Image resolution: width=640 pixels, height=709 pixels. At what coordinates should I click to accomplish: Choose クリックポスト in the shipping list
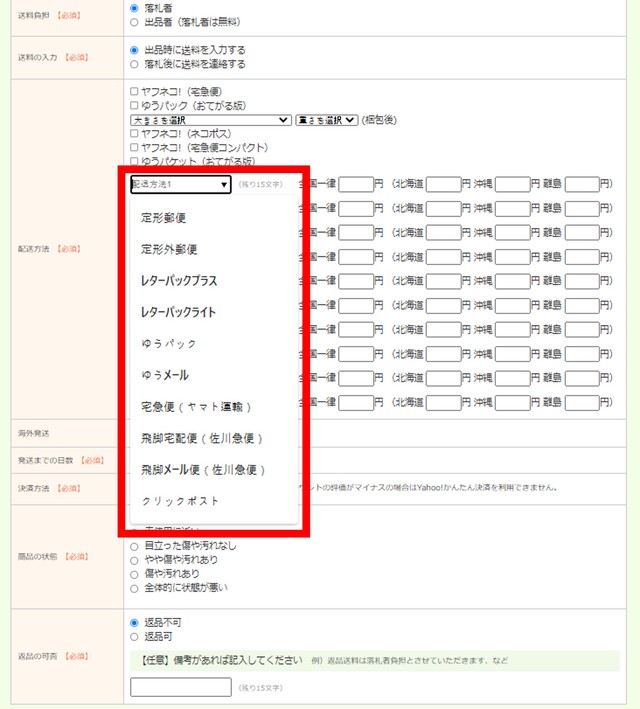pos(180,501)
